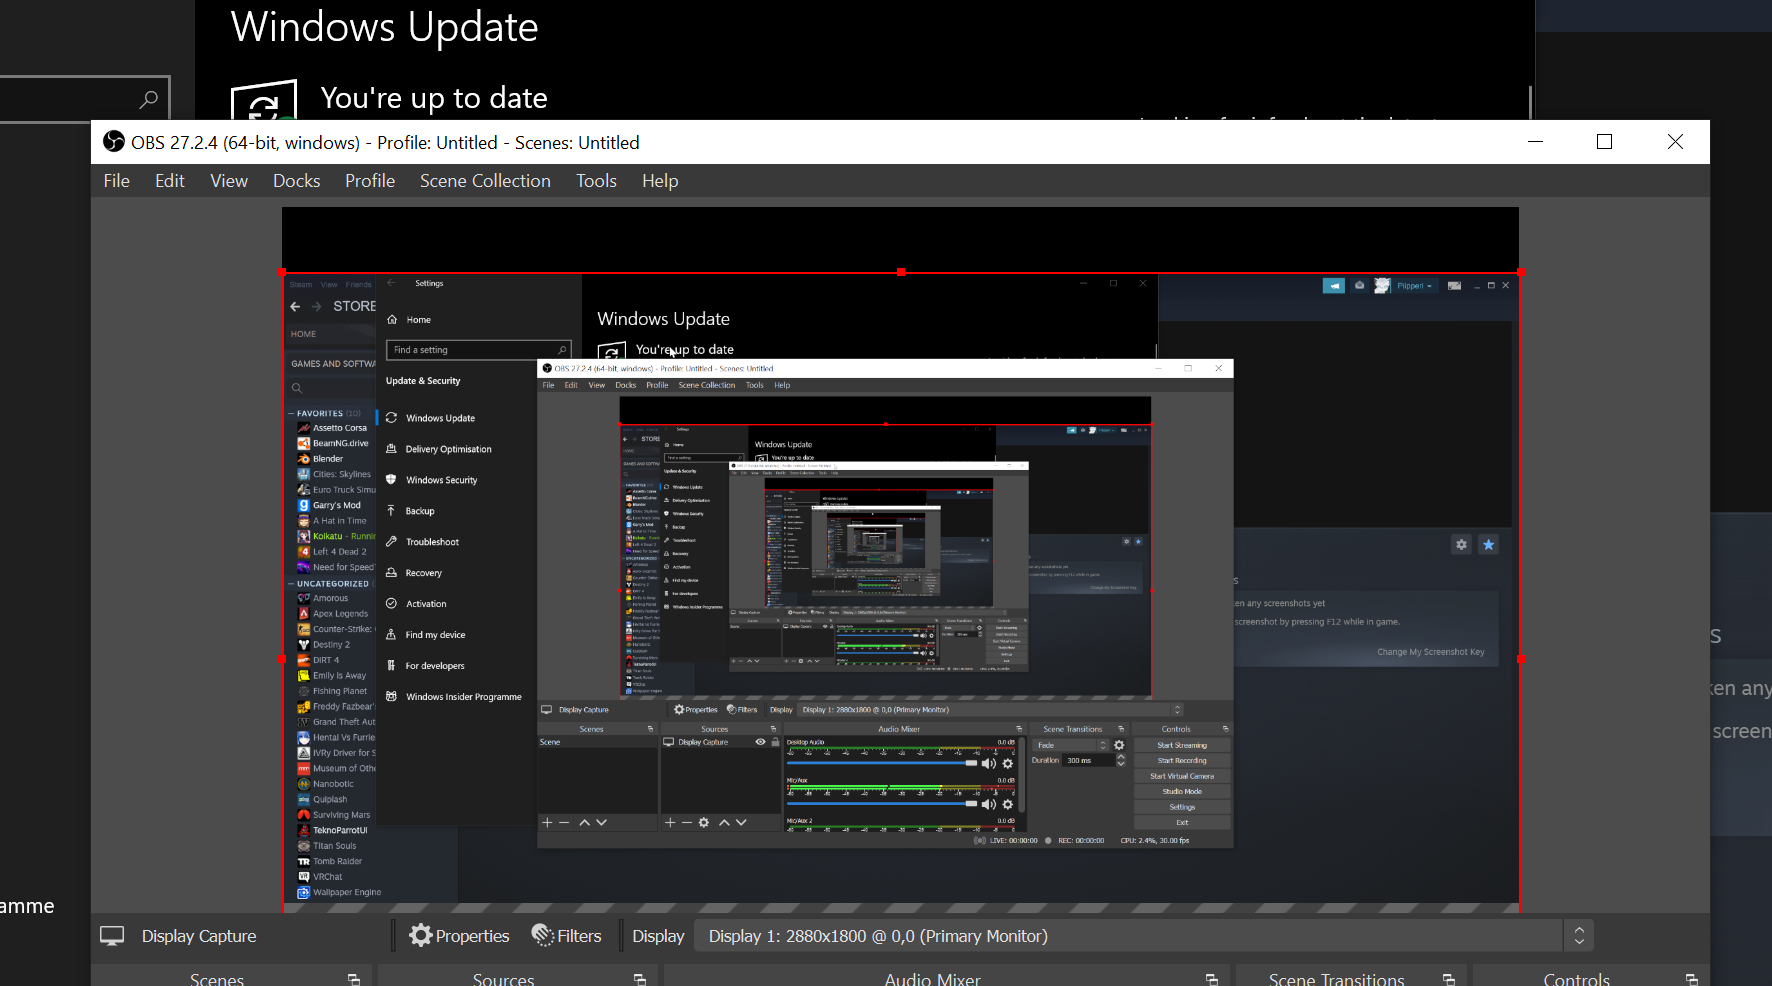
Task: Click Delivery Optimisation in the previewed Settings sidebar
Action: tap(448, 449)
